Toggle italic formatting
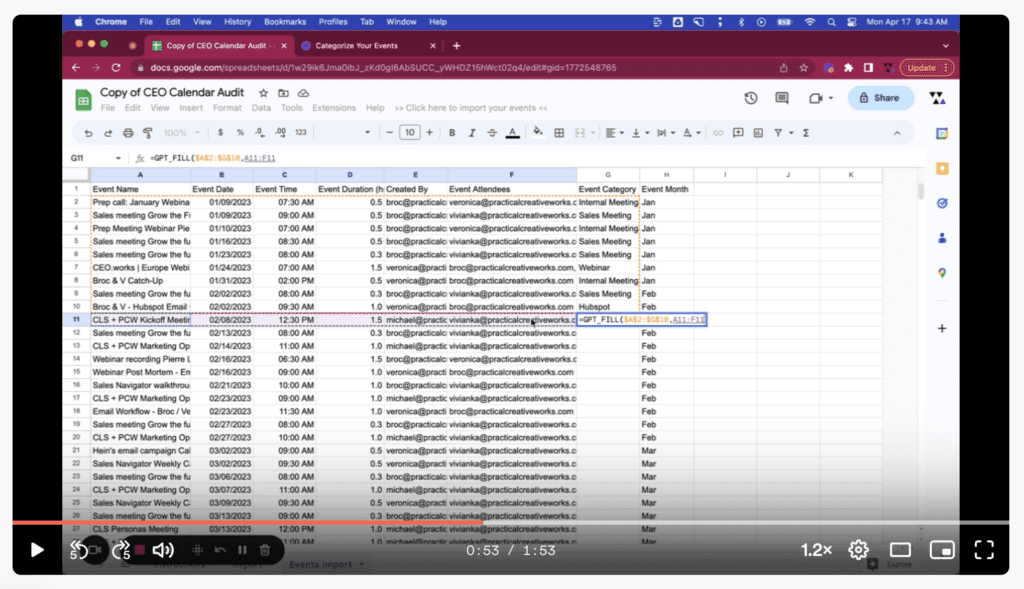Screen dimensions: 1024x589 (x=472, y=133)
